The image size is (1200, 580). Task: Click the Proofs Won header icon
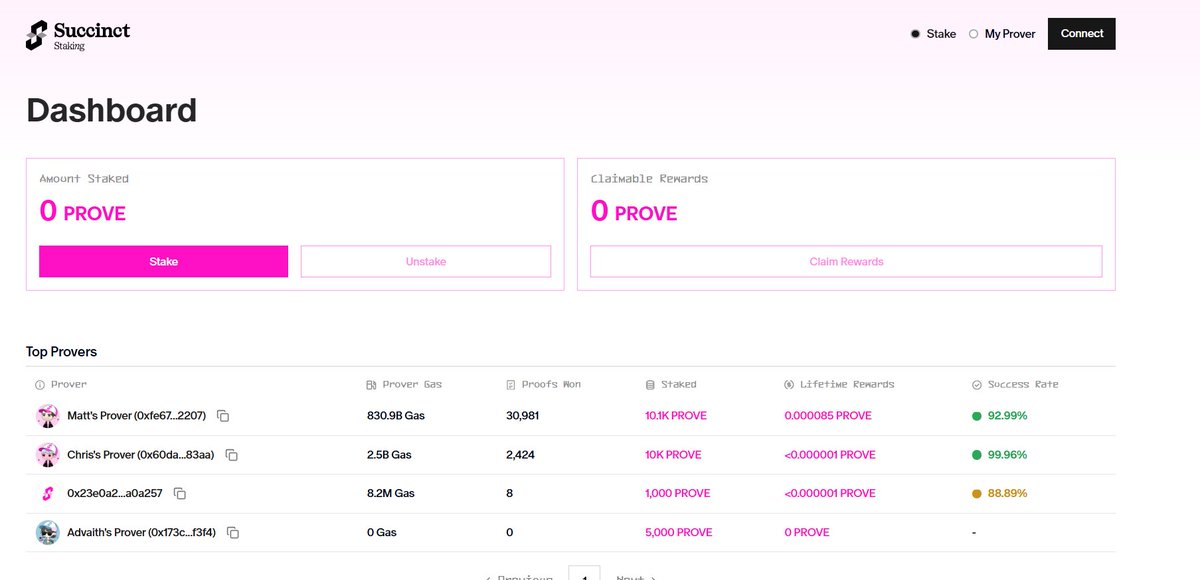tap(511, 385)
